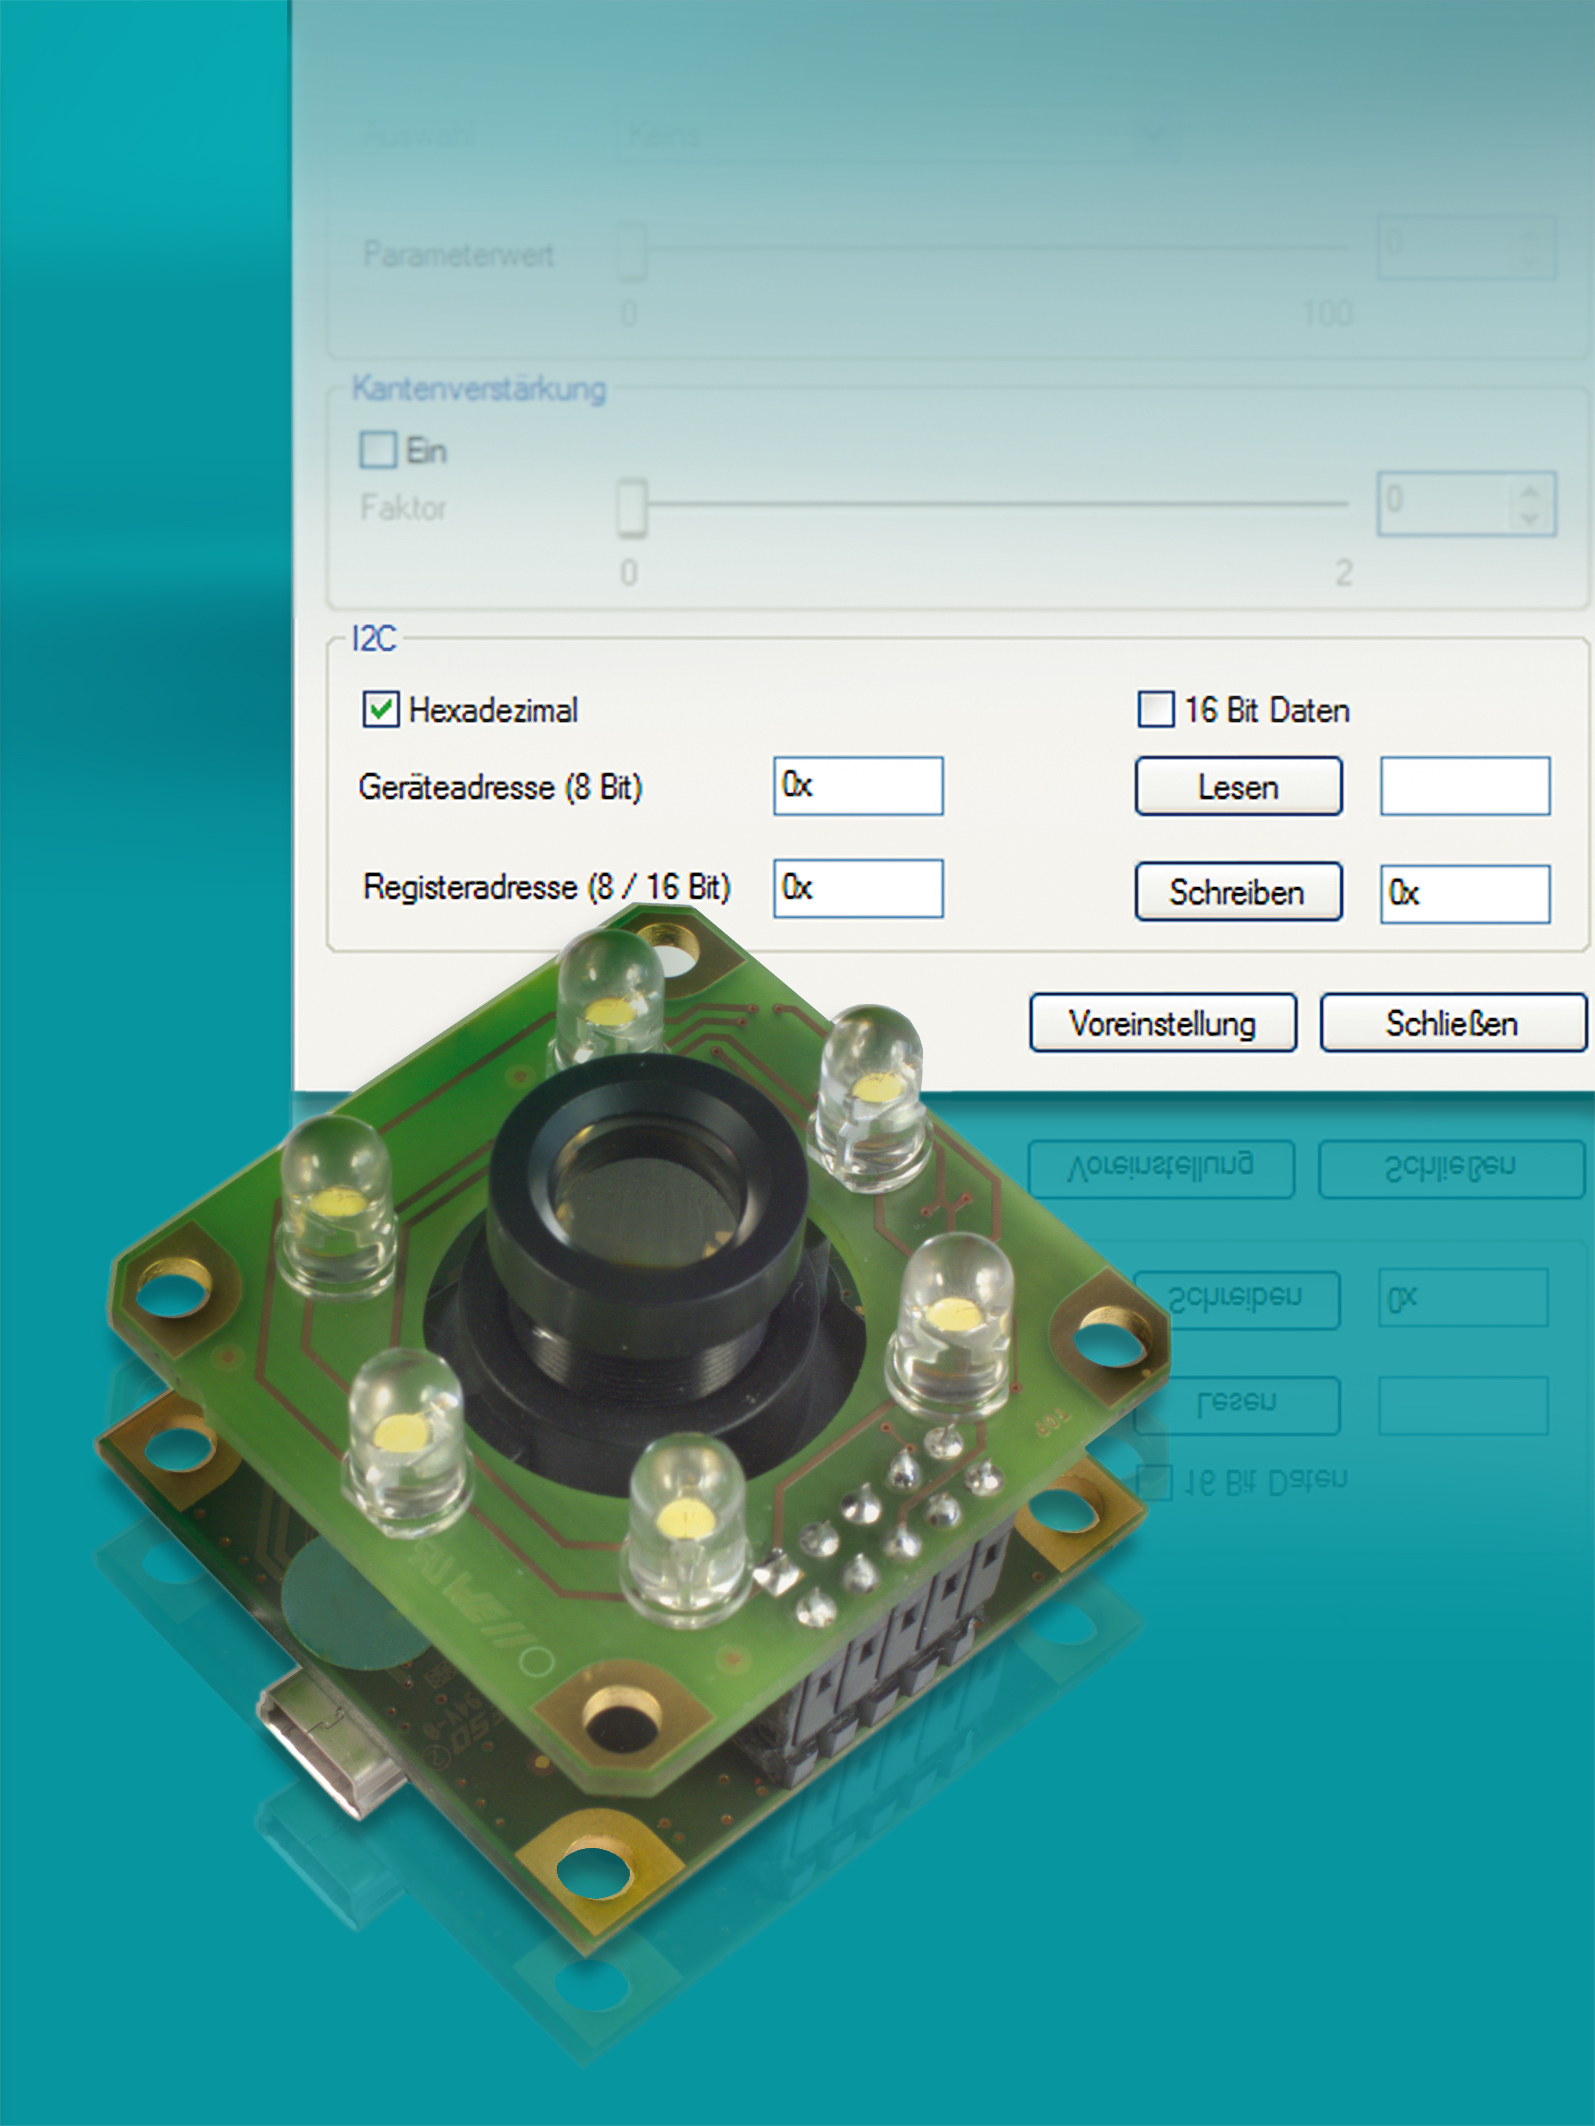Viewport: 1595px width, 2126px height.
Task: Toggle the Ein checkbox under Kantenverstärkung
Action: (378, 450)
